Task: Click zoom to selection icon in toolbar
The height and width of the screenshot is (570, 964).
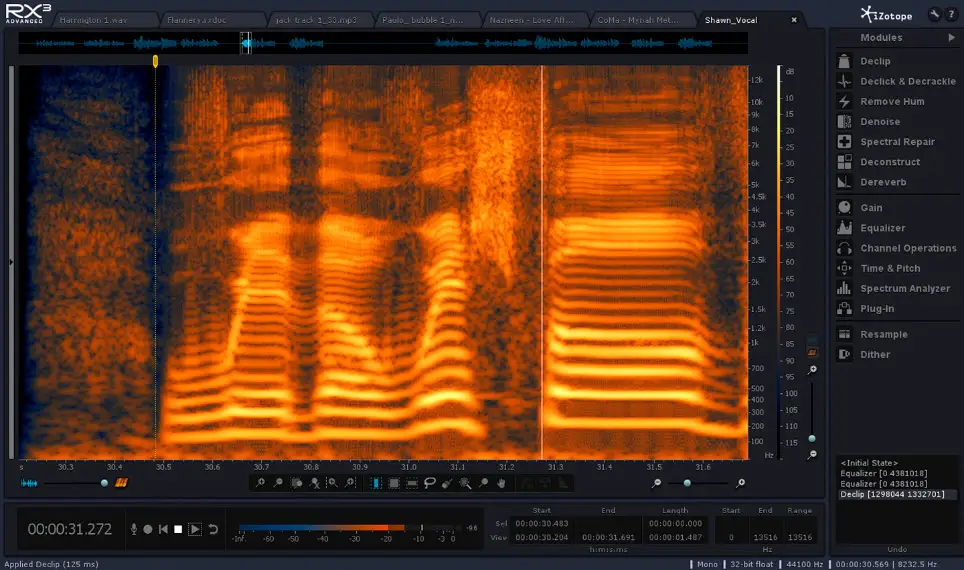Action: 296,483
